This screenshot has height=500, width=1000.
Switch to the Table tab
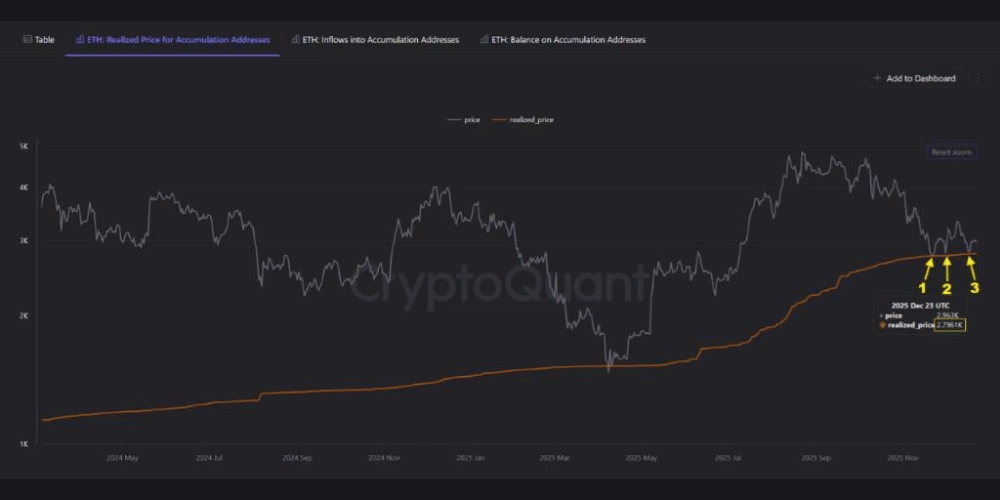[x=44, y=40]
